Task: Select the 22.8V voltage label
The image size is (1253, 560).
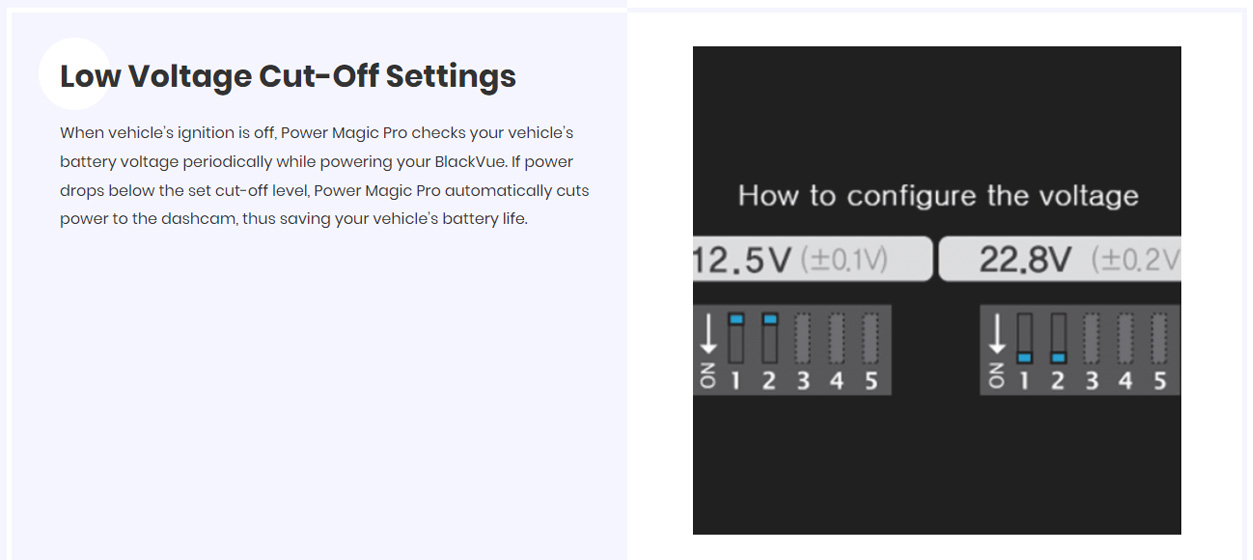Action: pos(1025,260)
